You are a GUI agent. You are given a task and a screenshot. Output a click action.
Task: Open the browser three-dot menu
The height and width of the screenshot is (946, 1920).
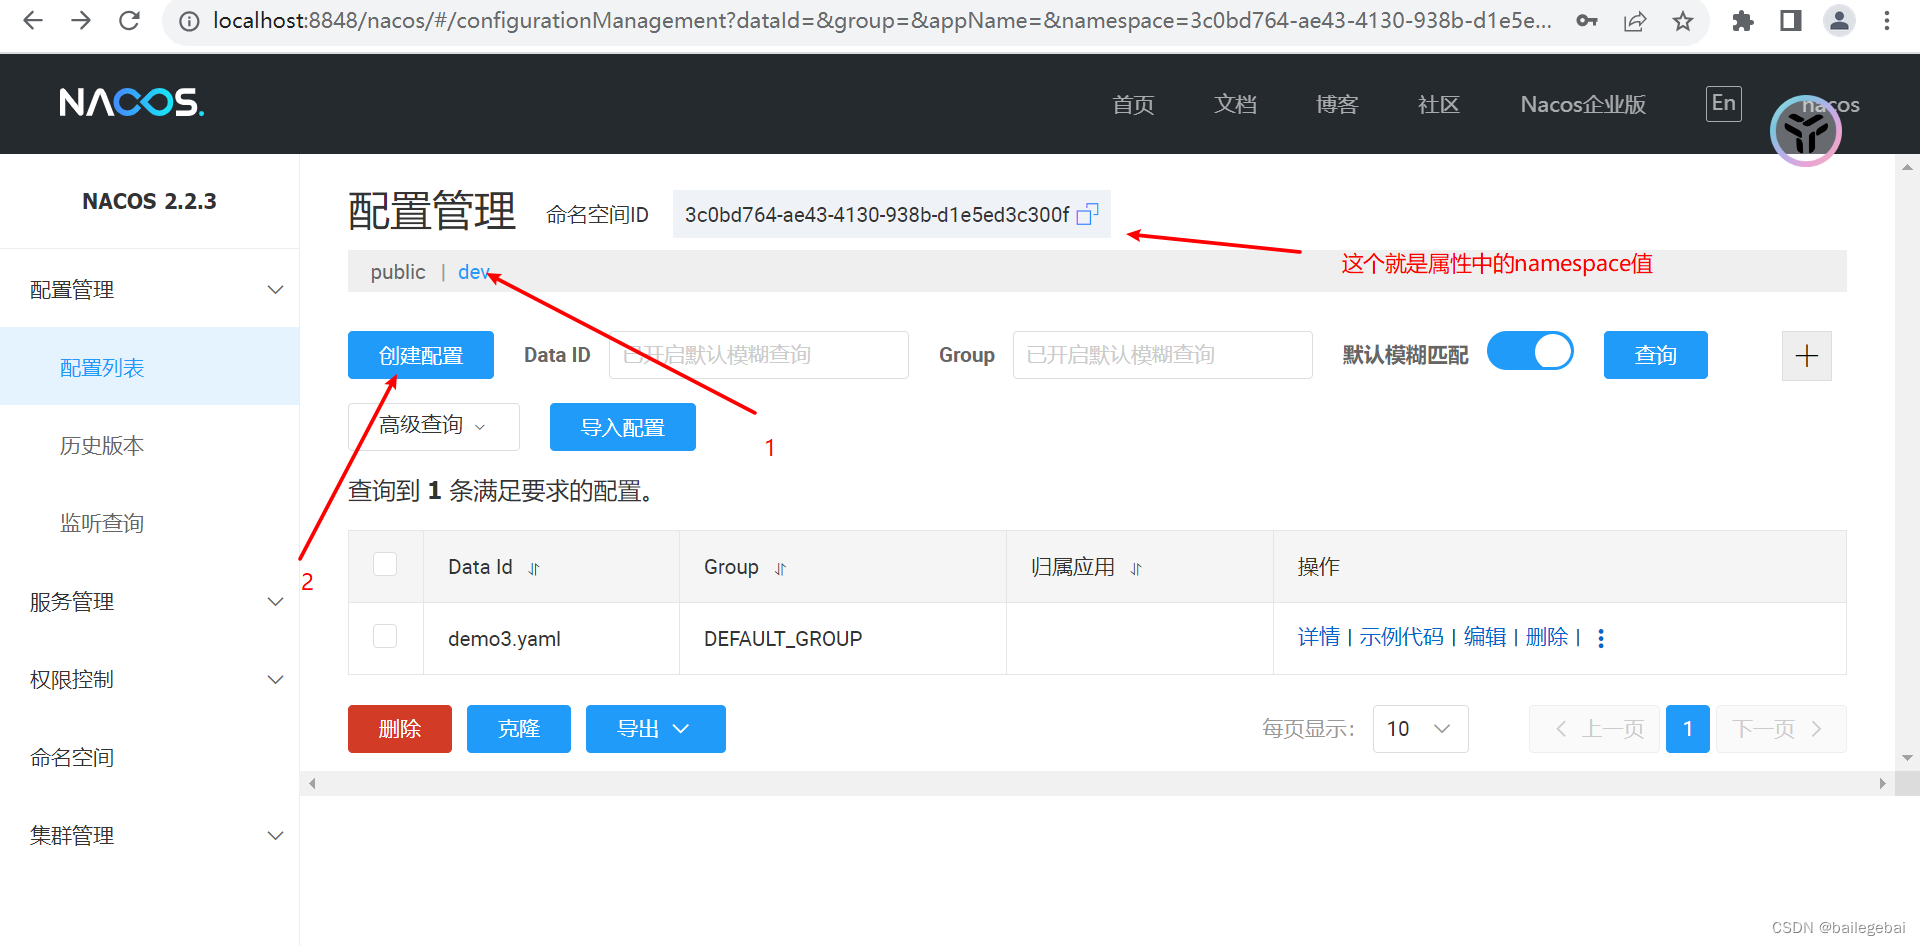1887,21
